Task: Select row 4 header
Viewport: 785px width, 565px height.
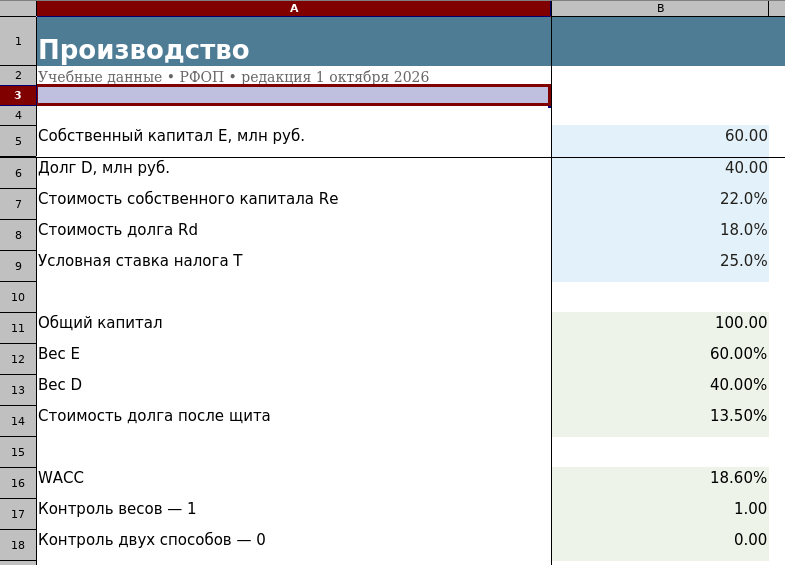Action: click(x=18, y=115)
